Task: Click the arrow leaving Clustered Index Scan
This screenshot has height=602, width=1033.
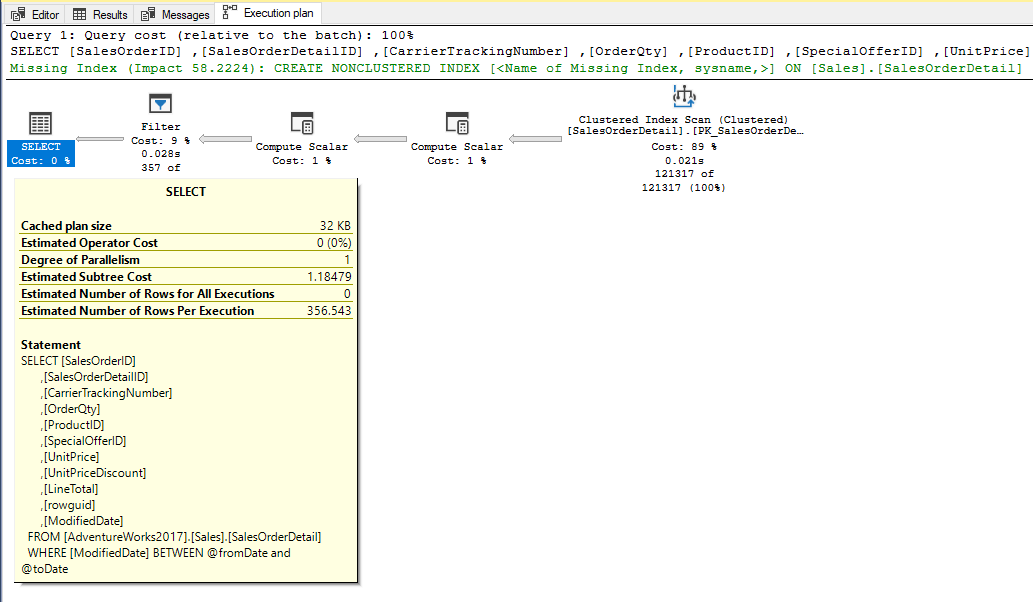Action: pos(535,139)
